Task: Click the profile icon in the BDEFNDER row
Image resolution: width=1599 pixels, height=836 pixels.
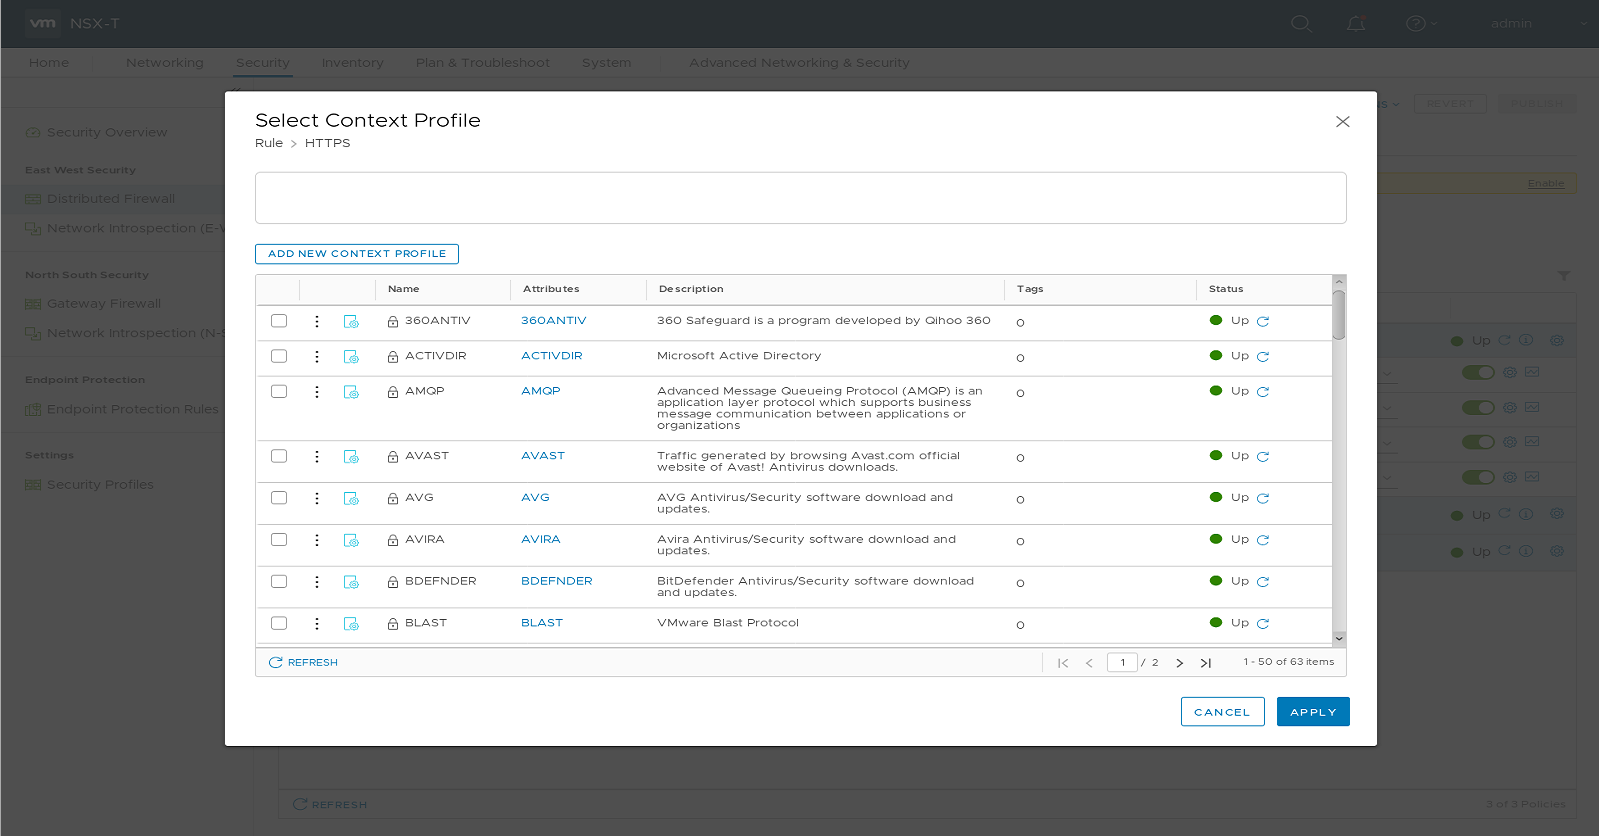Action: coord(351,582)
